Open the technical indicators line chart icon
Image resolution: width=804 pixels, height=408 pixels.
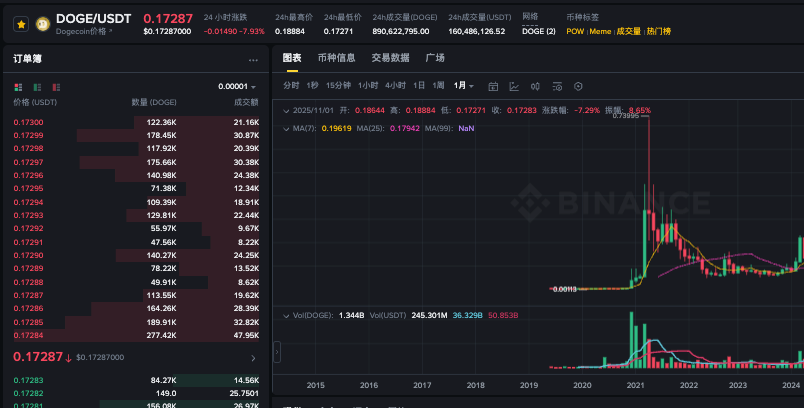point(513,86)
